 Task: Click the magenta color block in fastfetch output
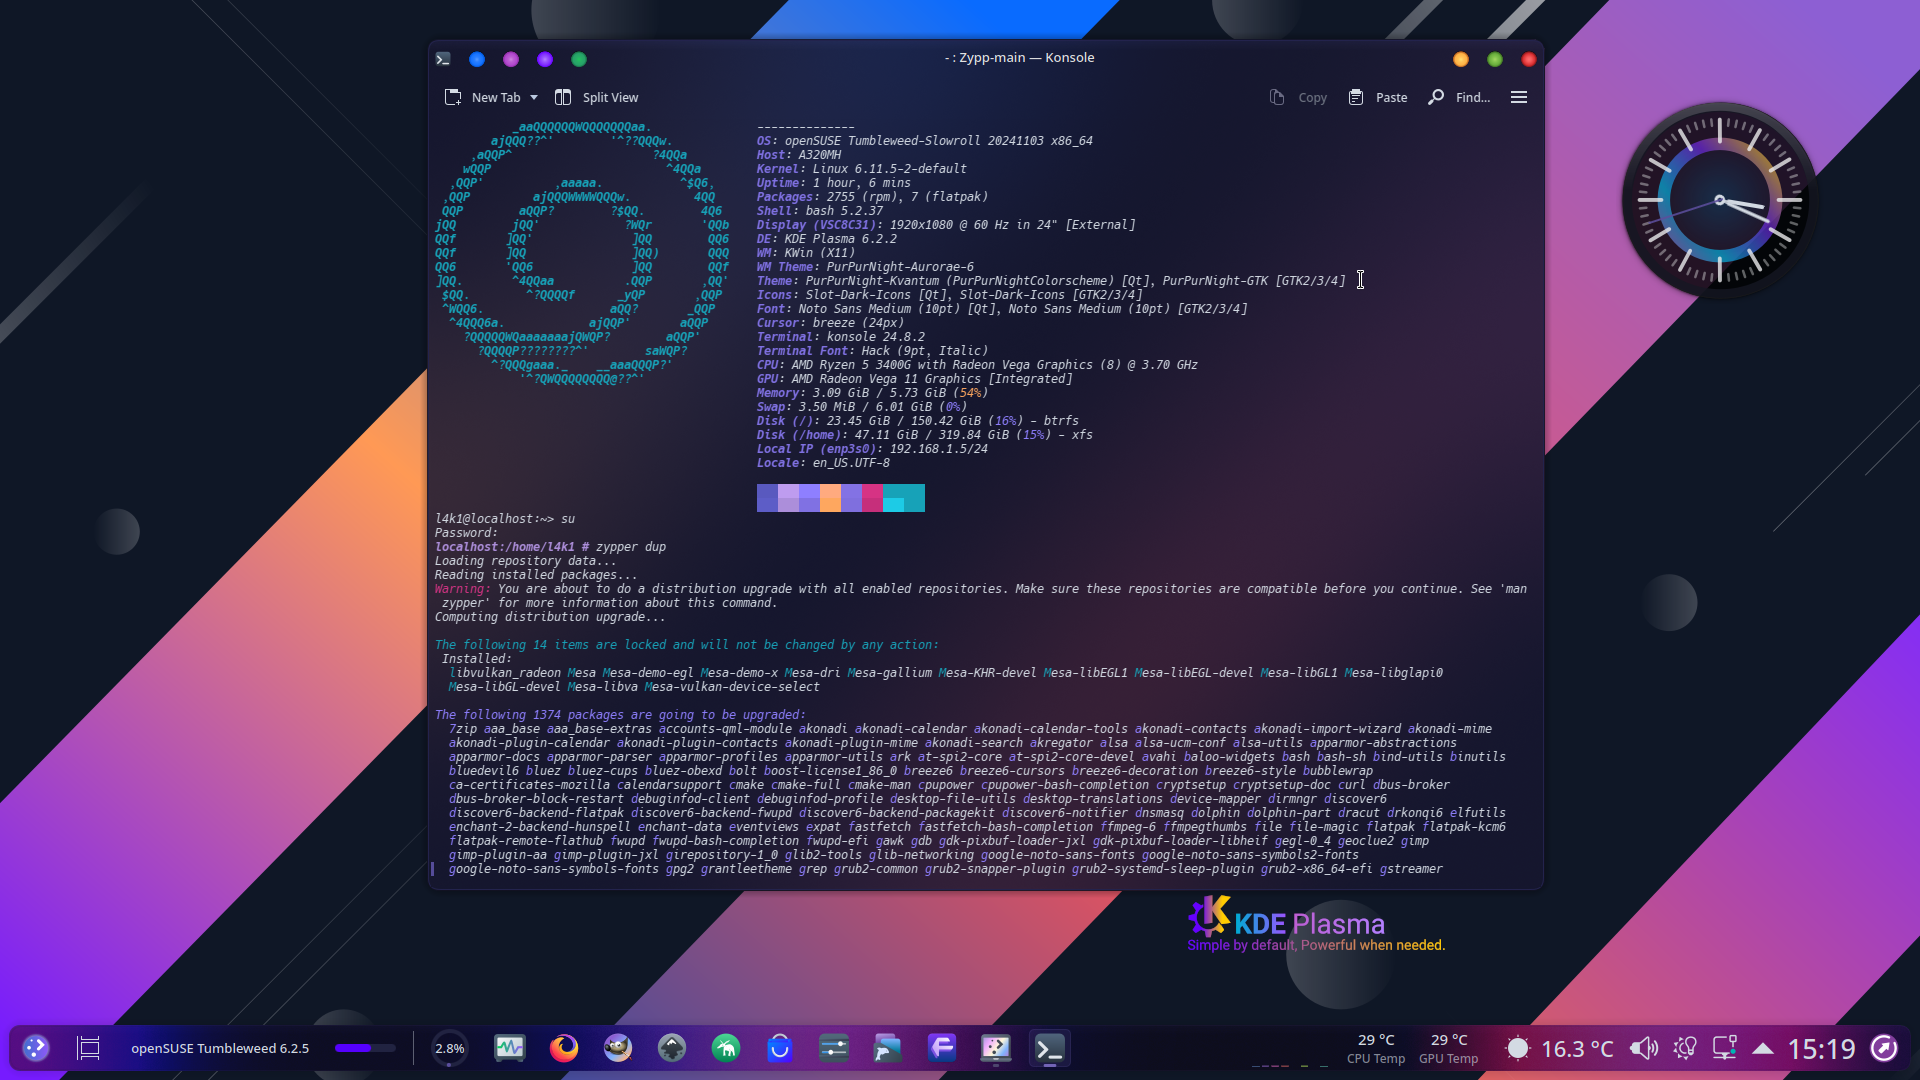click(872, 498)
